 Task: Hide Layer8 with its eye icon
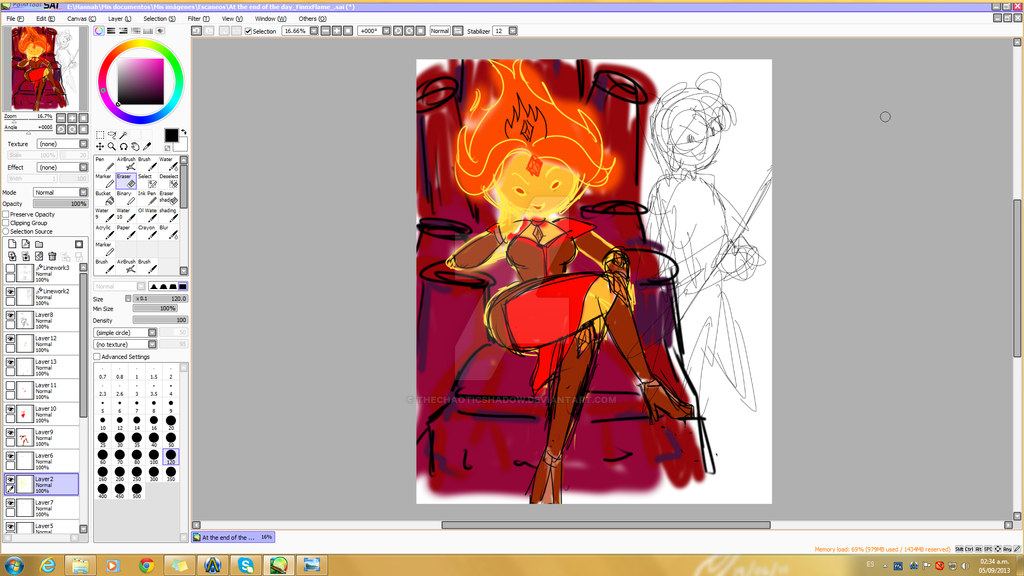pos(10,315)
